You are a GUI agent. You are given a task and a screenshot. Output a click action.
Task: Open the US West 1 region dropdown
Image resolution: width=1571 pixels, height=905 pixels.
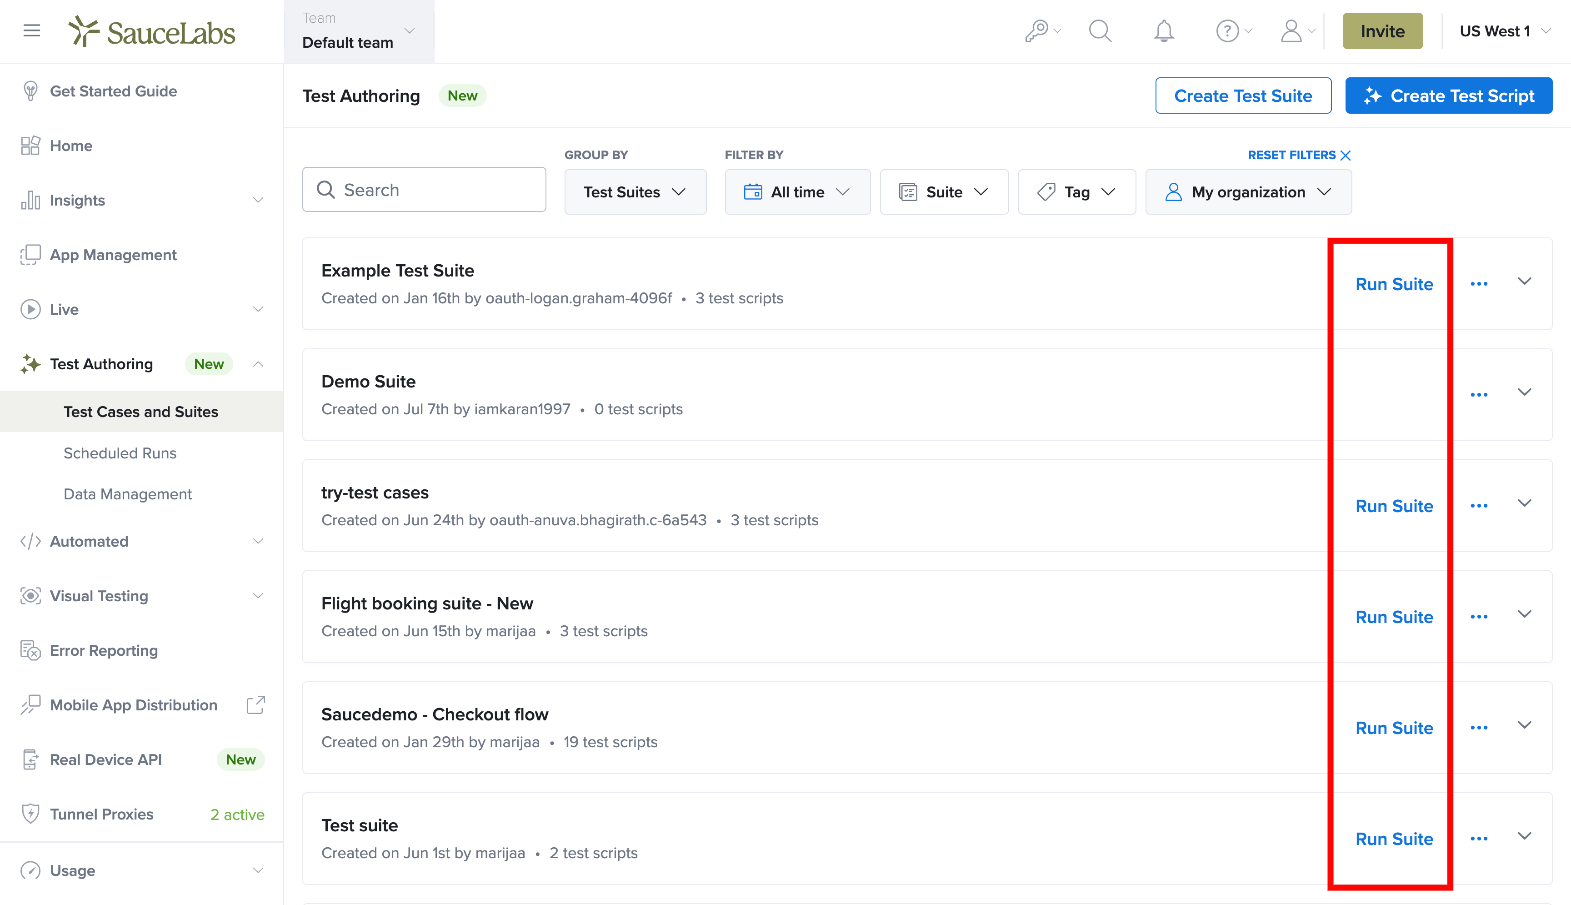(1505, 31)
